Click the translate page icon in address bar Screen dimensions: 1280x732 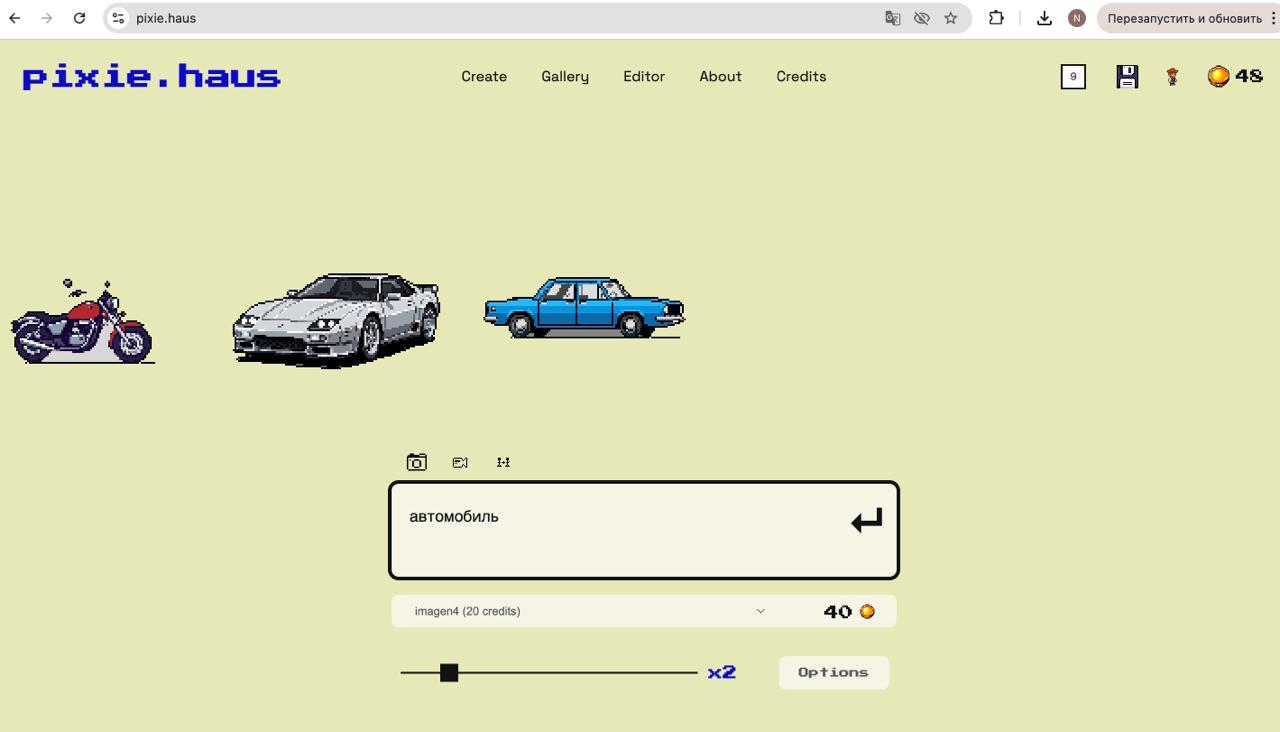892,18
